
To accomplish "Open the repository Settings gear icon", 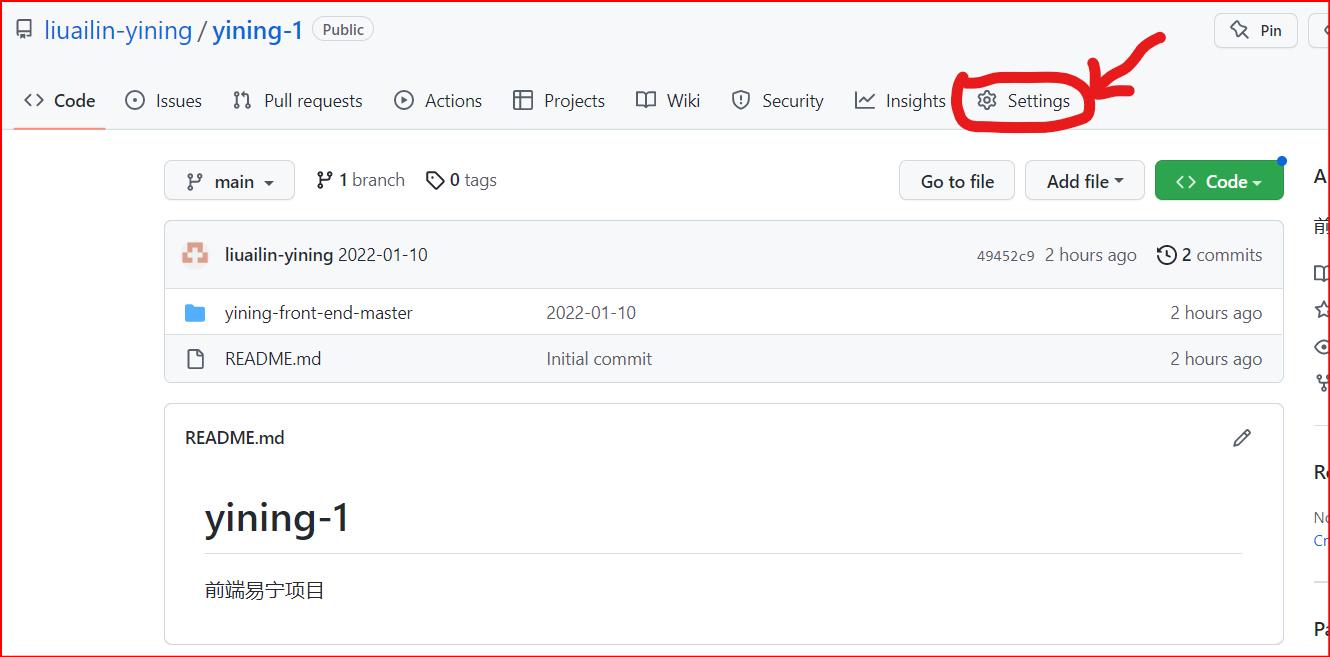I will pos(987,100).
